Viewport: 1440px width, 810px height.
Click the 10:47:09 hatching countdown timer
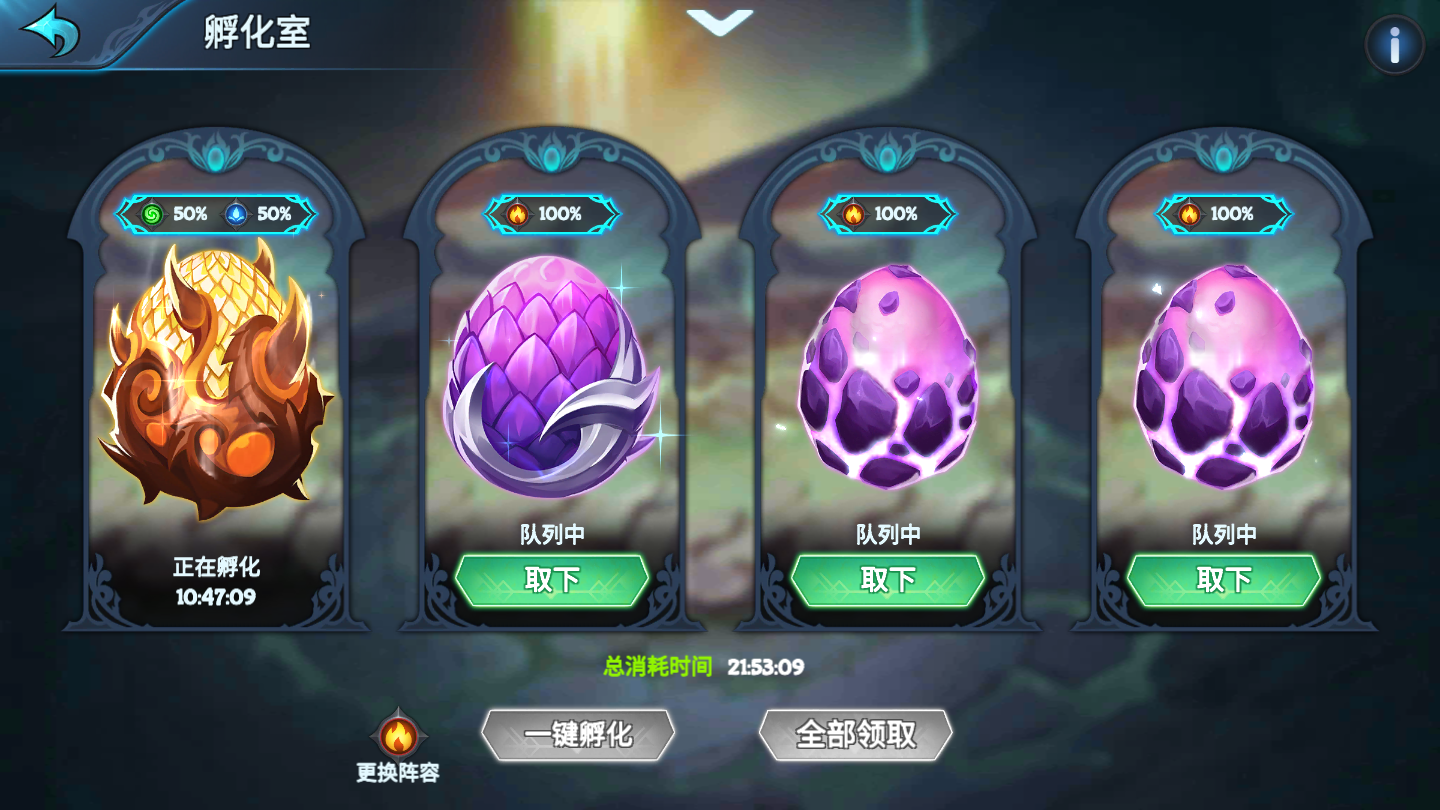click(x=216, y=597)
